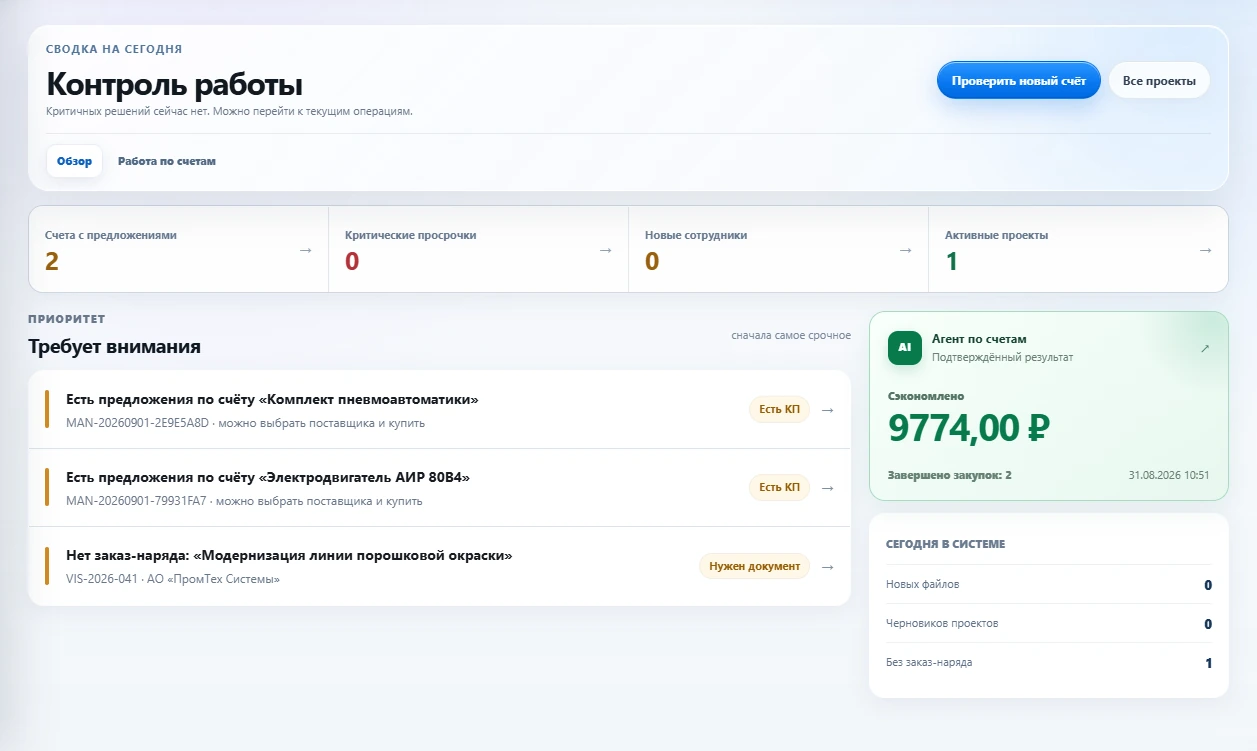Open Есть предложения по счёту «Комплект пневмоавтоматики»
Image resolution: width=1257 pixels, height=751 pixels.
(x=272, y=400)
